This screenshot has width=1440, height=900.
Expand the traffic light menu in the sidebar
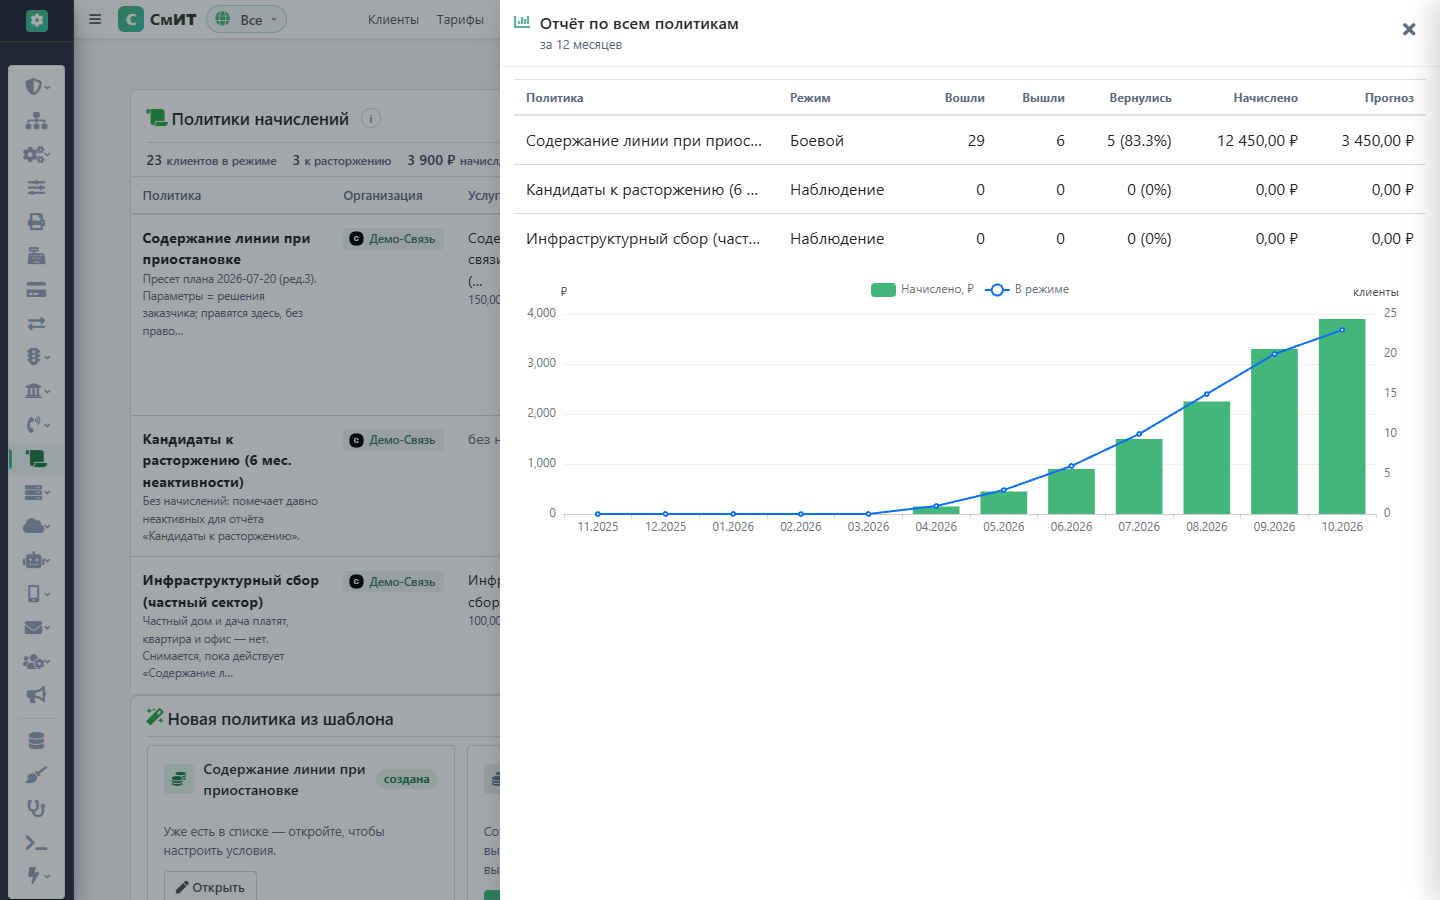(37, 357)
